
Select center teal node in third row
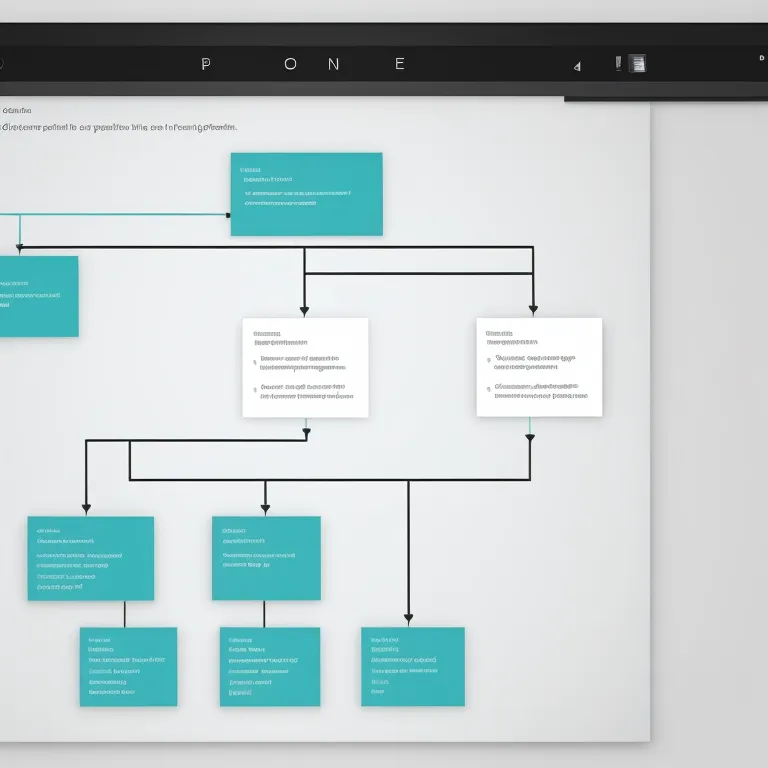[x=266, y=558]
